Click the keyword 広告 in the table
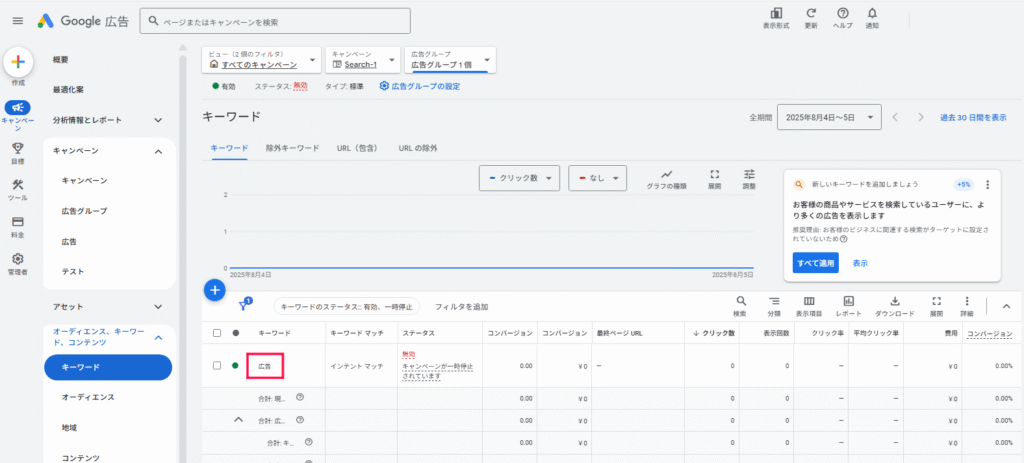 click(x=264, y=365)
